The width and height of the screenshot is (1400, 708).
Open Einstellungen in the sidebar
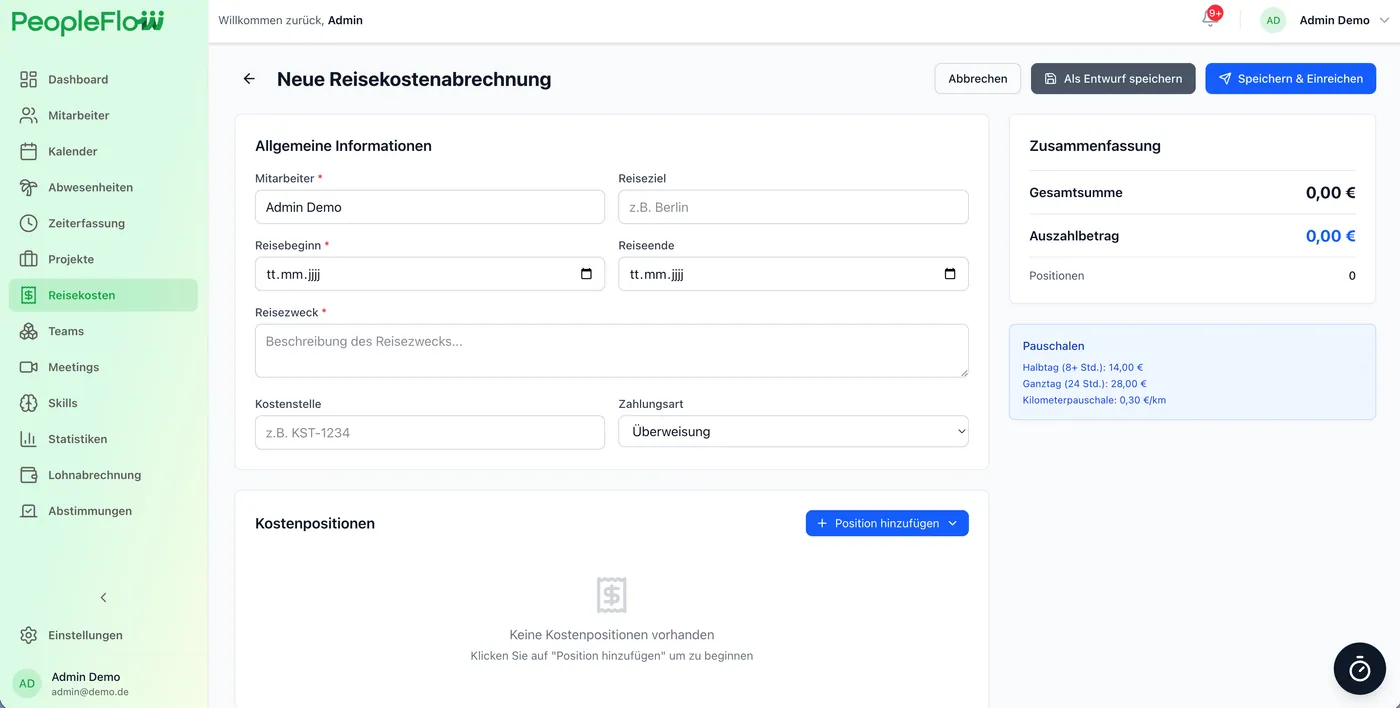click(103, 635)
